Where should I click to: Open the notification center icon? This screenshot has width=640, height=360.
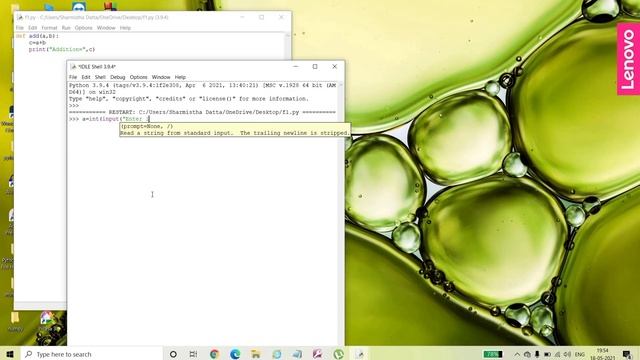click(x=627, y=354)
